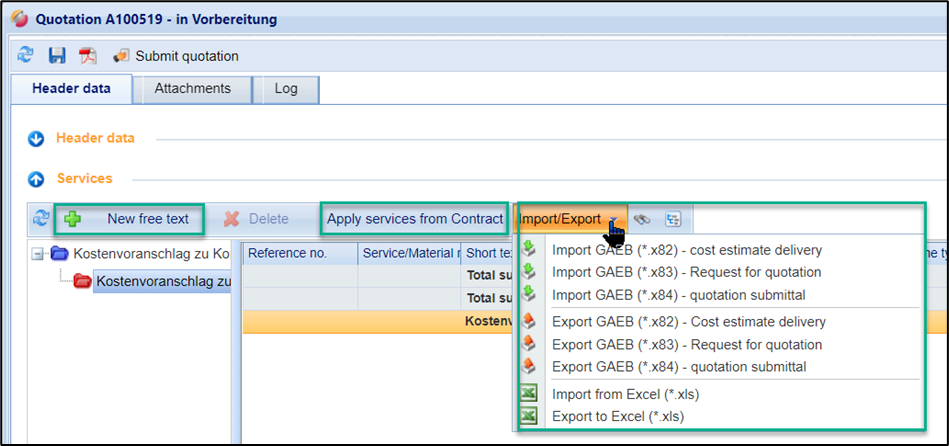The width and height of the screenshot is (949, 446).
Task: Click Apply services from Contract
Action: 415,219
